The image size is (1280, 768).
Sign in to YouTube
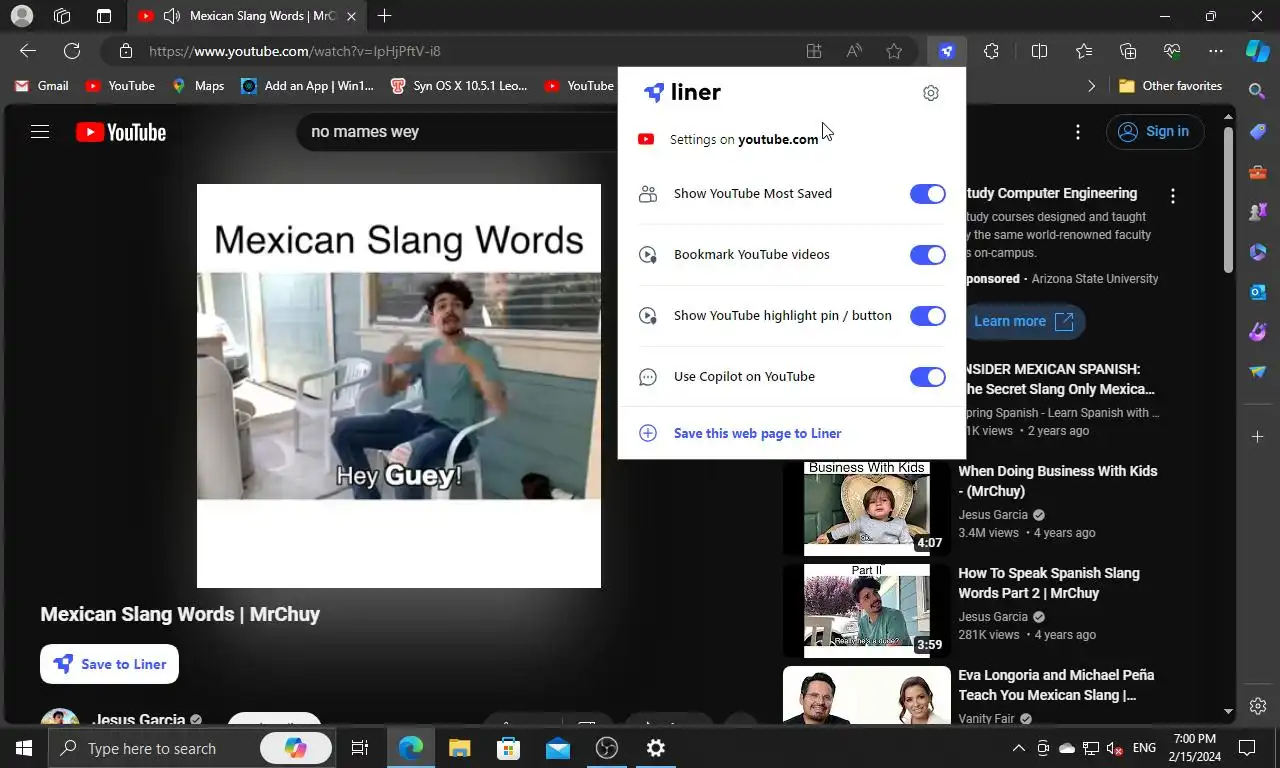pyautogui.click(x=1155, y=132)
